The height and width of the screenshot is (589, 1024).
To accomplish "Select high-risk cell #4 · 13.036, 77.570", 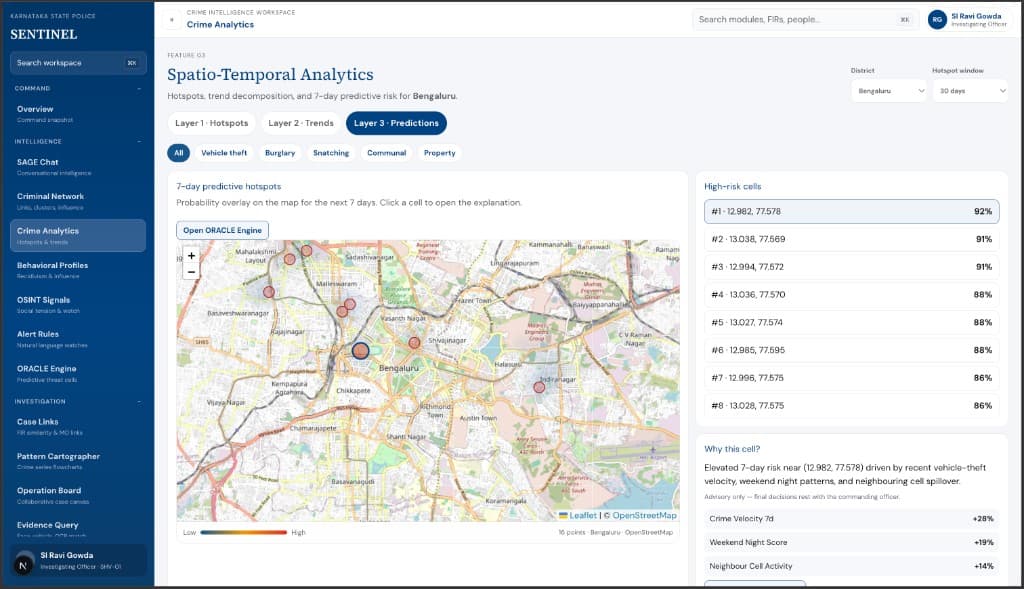I will click(852, 294).
